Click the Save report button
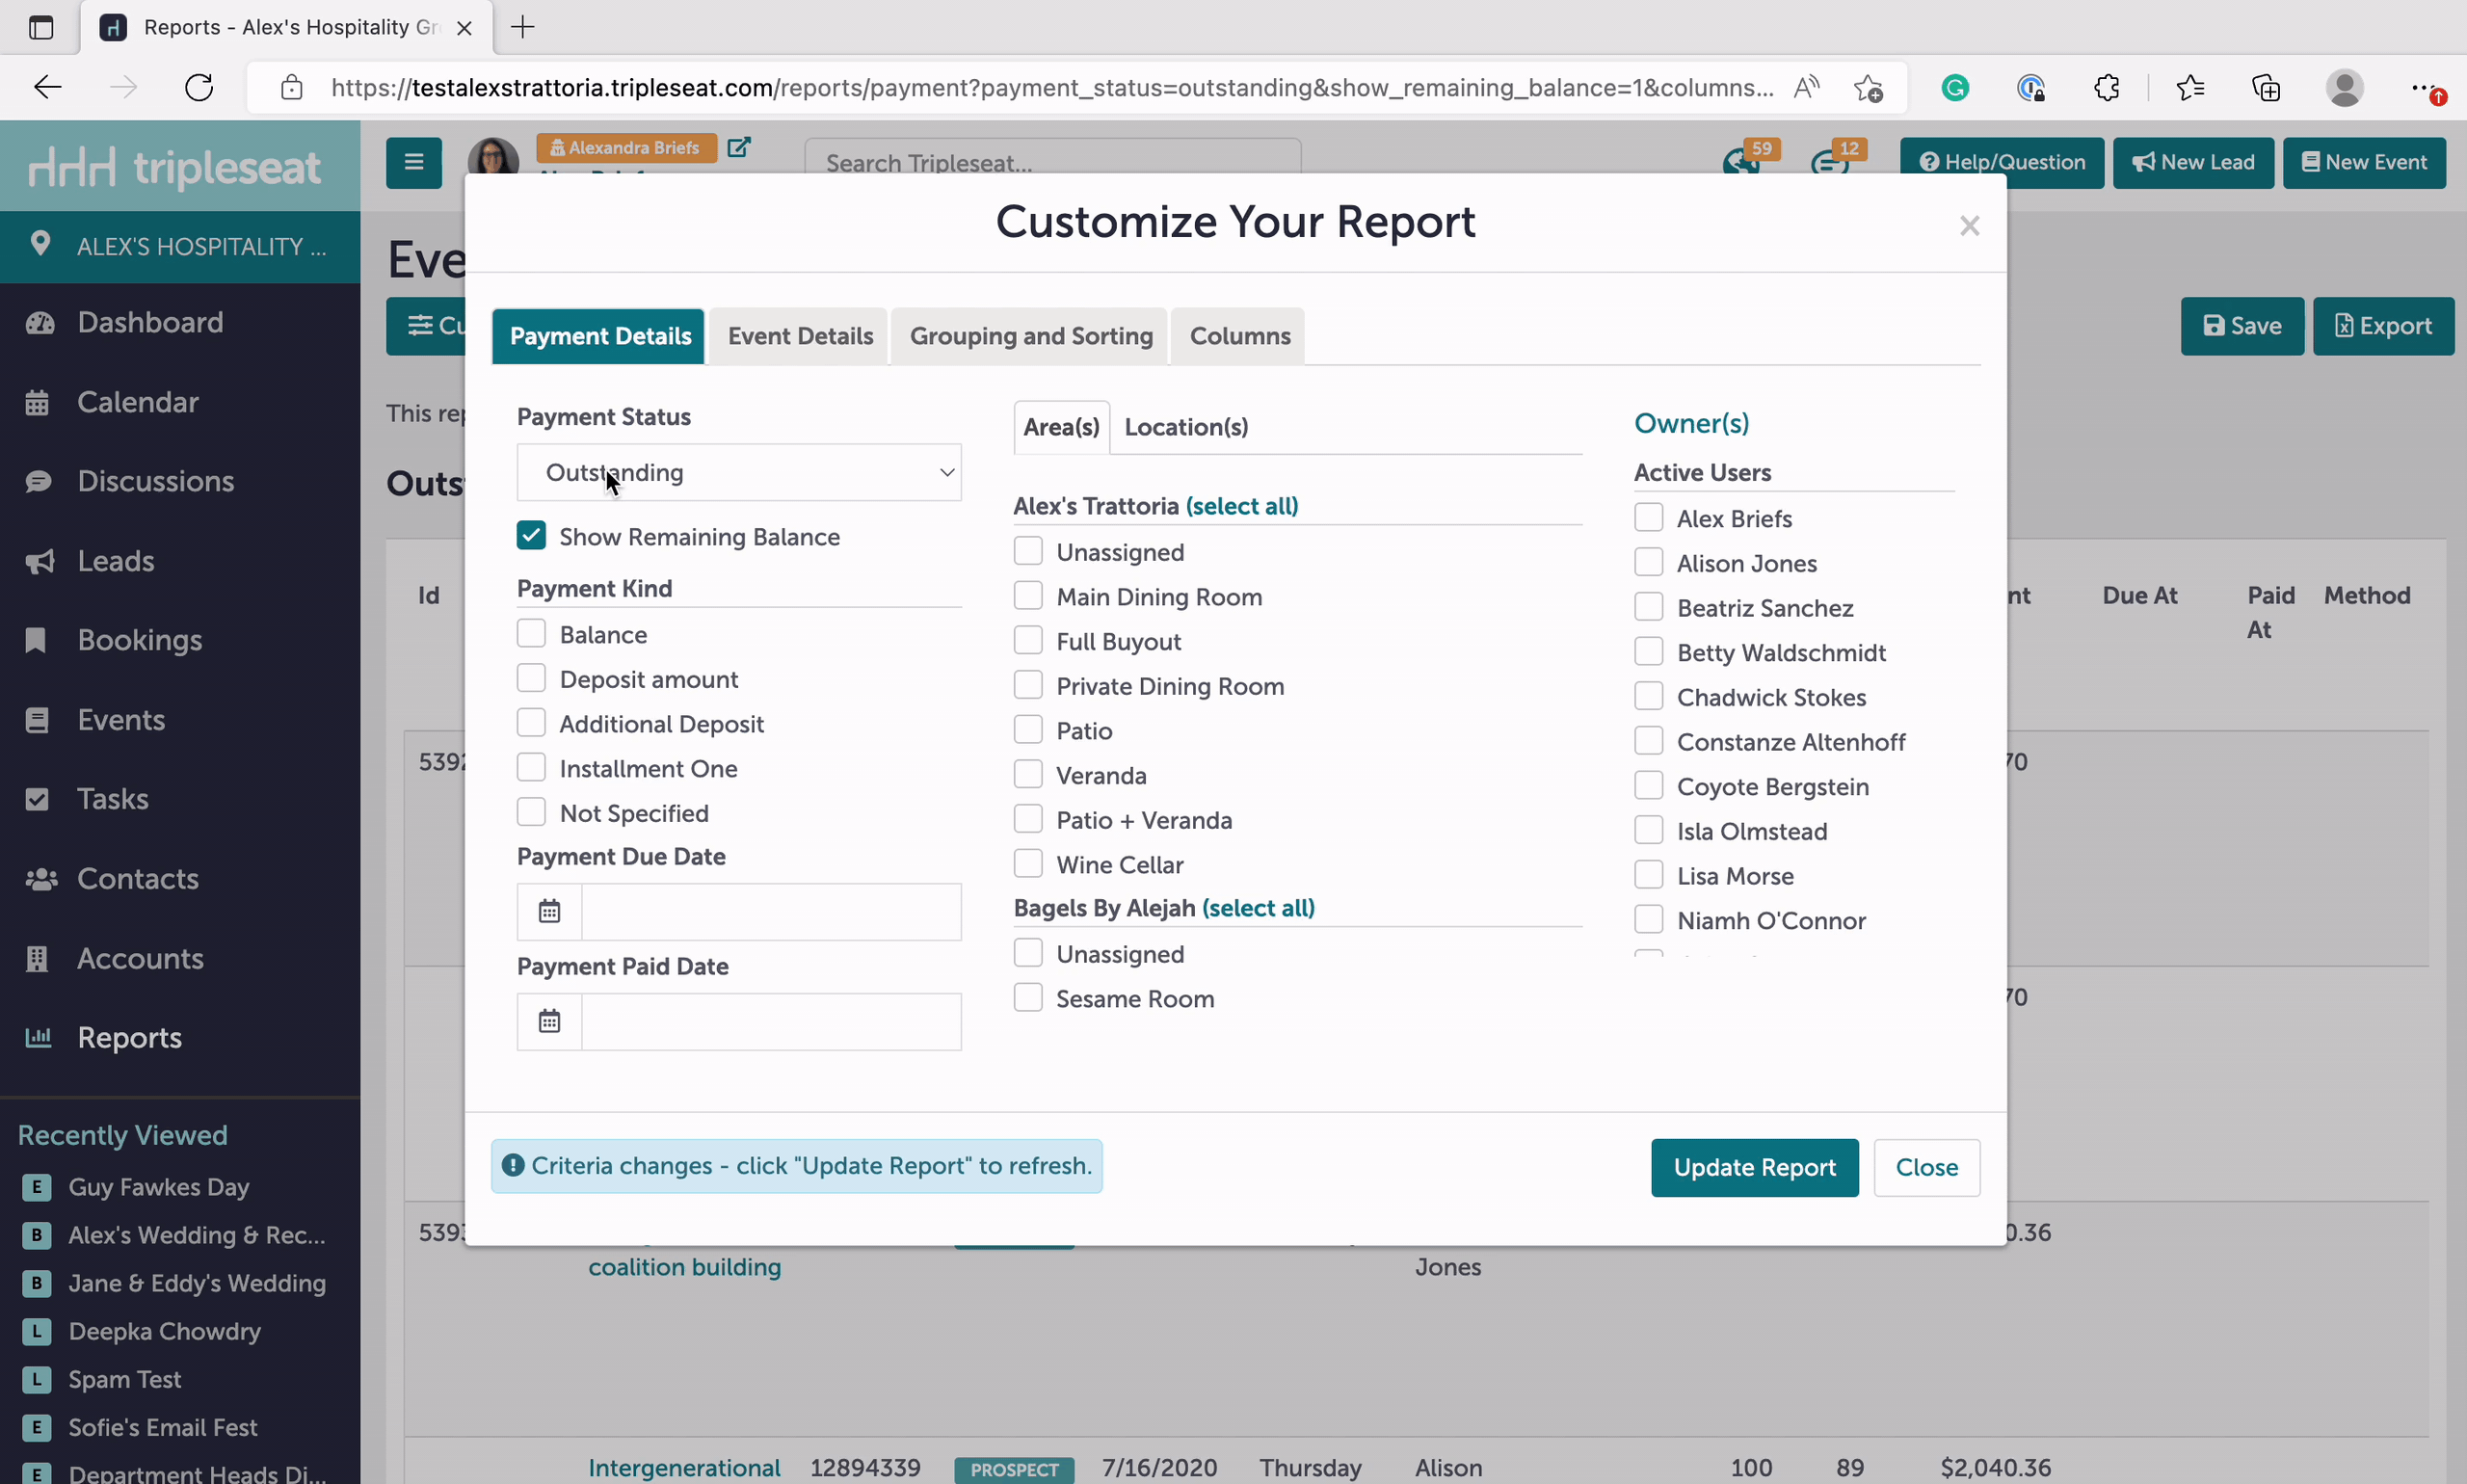 (x=2242, y=326)
